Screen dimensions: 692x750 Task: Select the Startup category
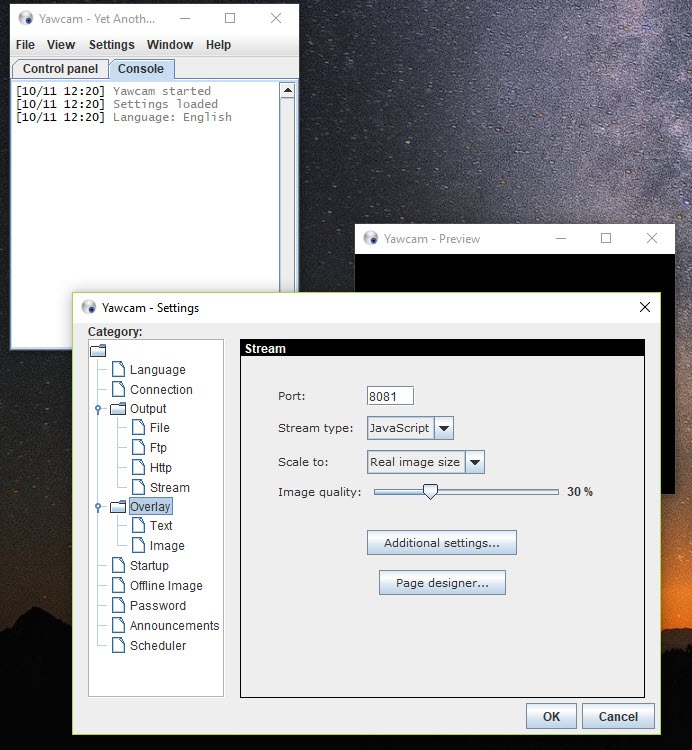149,566
